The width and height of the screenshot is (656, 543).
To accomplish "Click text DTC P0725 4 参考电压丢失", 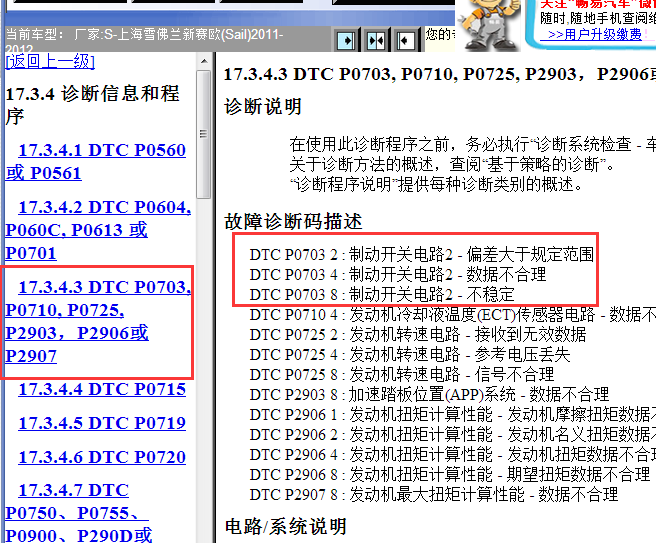I will 410,355.
